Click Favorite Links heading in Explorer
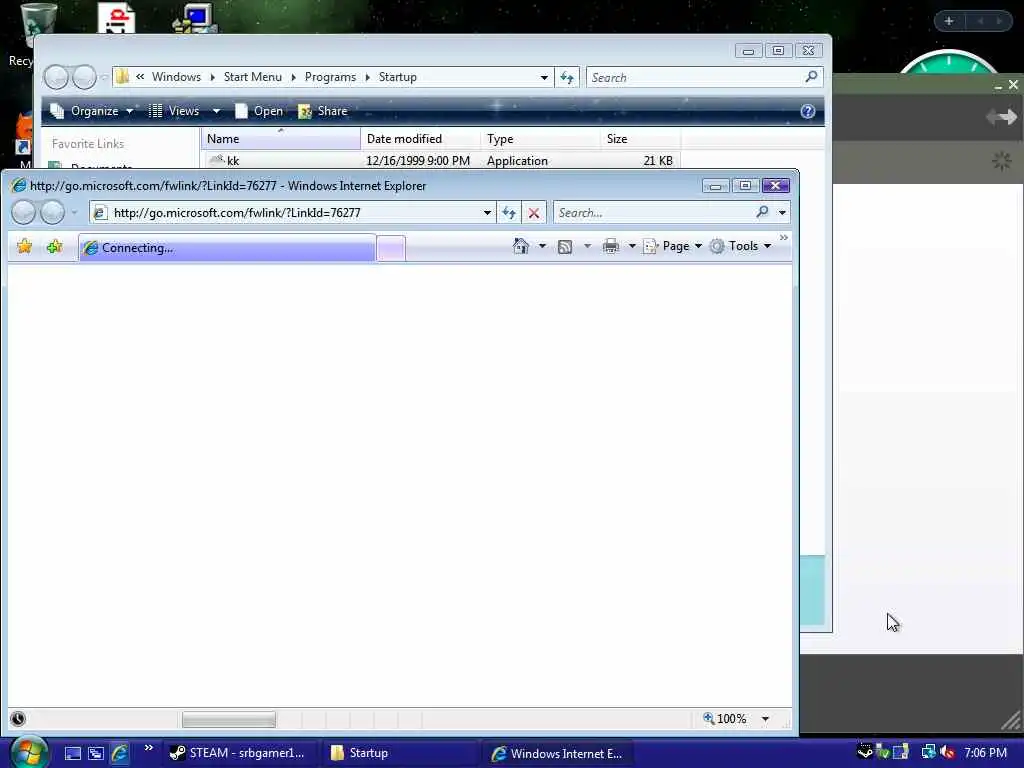Viewport: 1024px width, 768px height. (x=88, y=144)
